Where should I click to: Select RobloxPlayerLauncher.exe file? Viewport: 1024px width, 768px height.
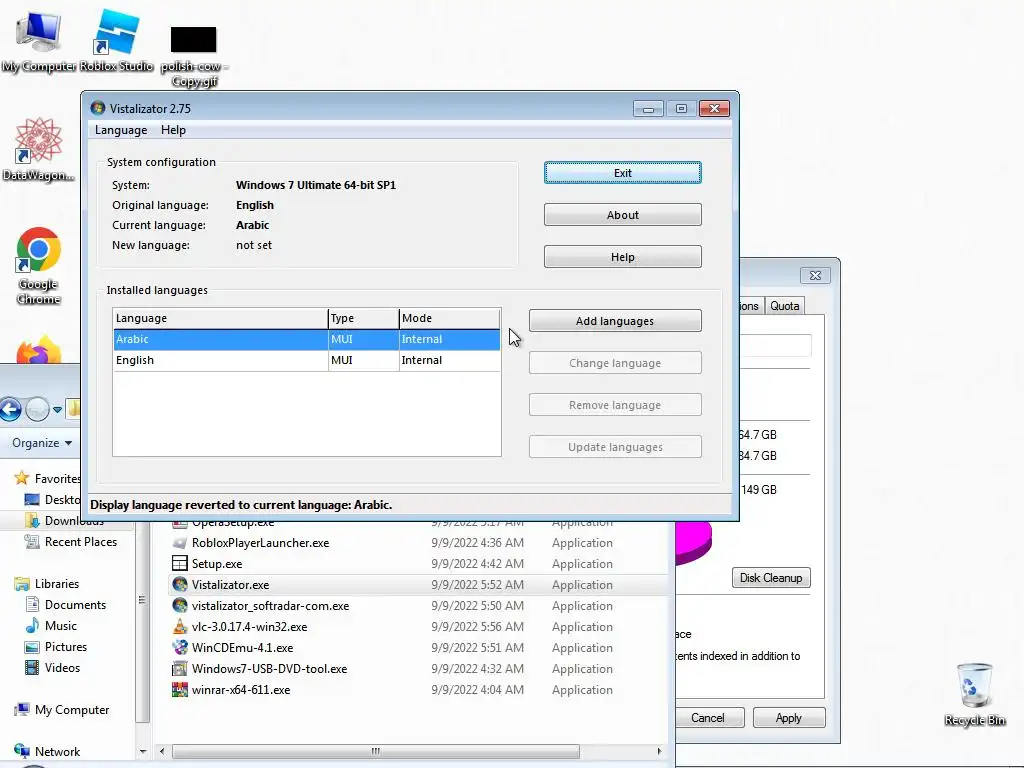click(418, 543)
